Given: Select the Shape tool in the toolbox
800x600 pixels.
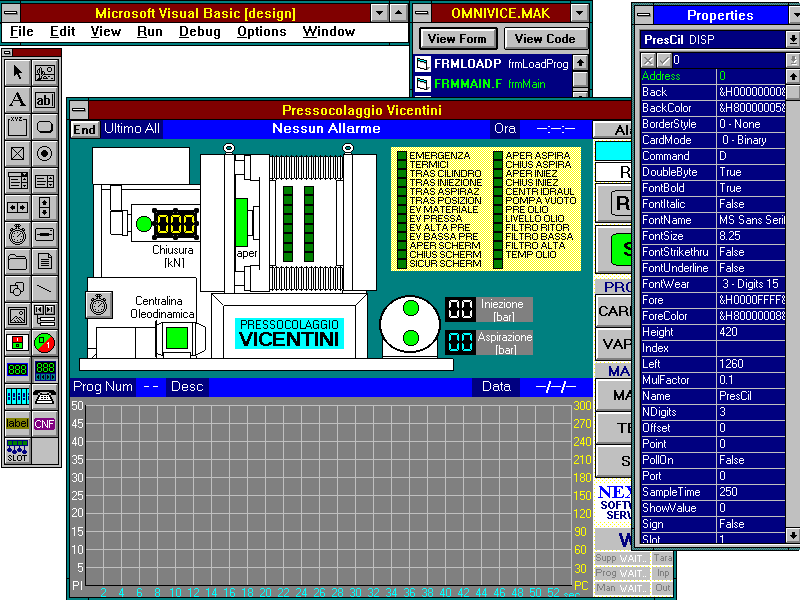Looking at the screenshot, I should [x=17, y=289].
